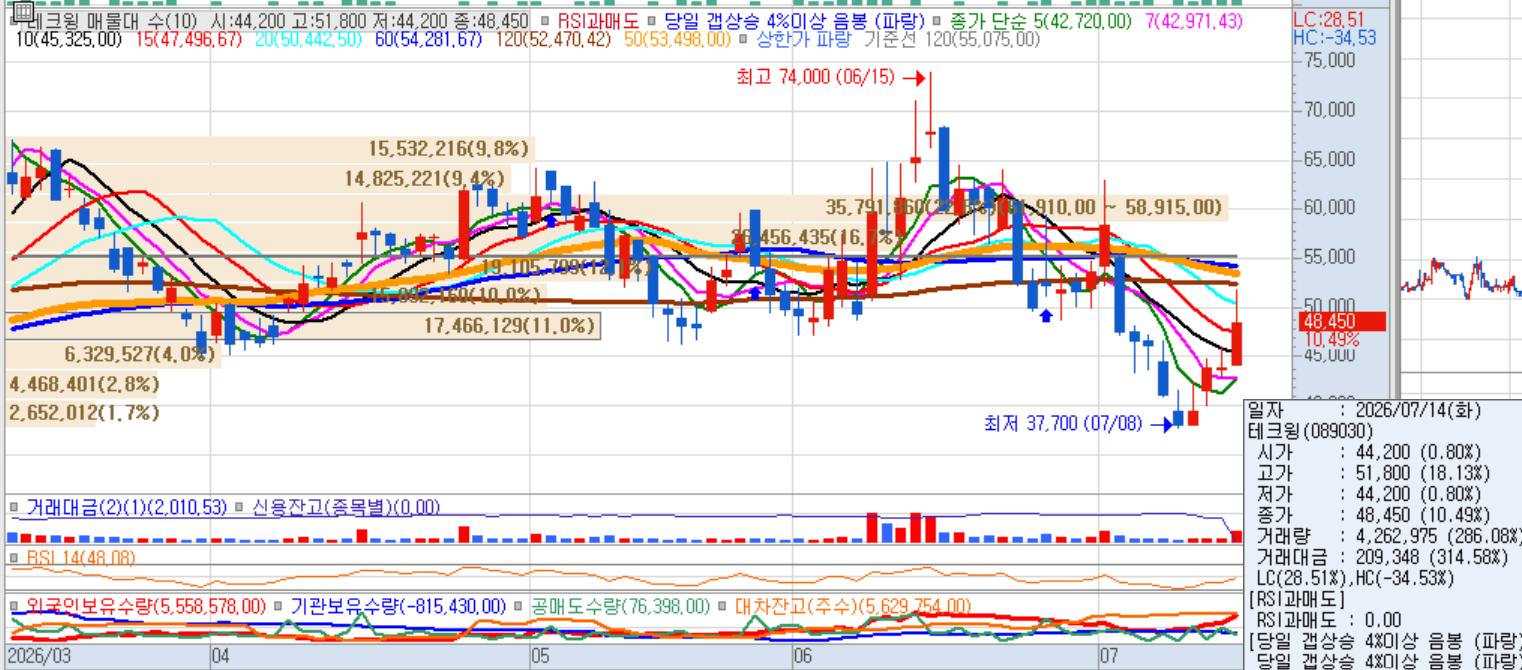Image resolution: width=1522 pixels, height=670 pixels.
Task: Select the 신용잔고(종목별) indicator label
Action: [346, 508]
